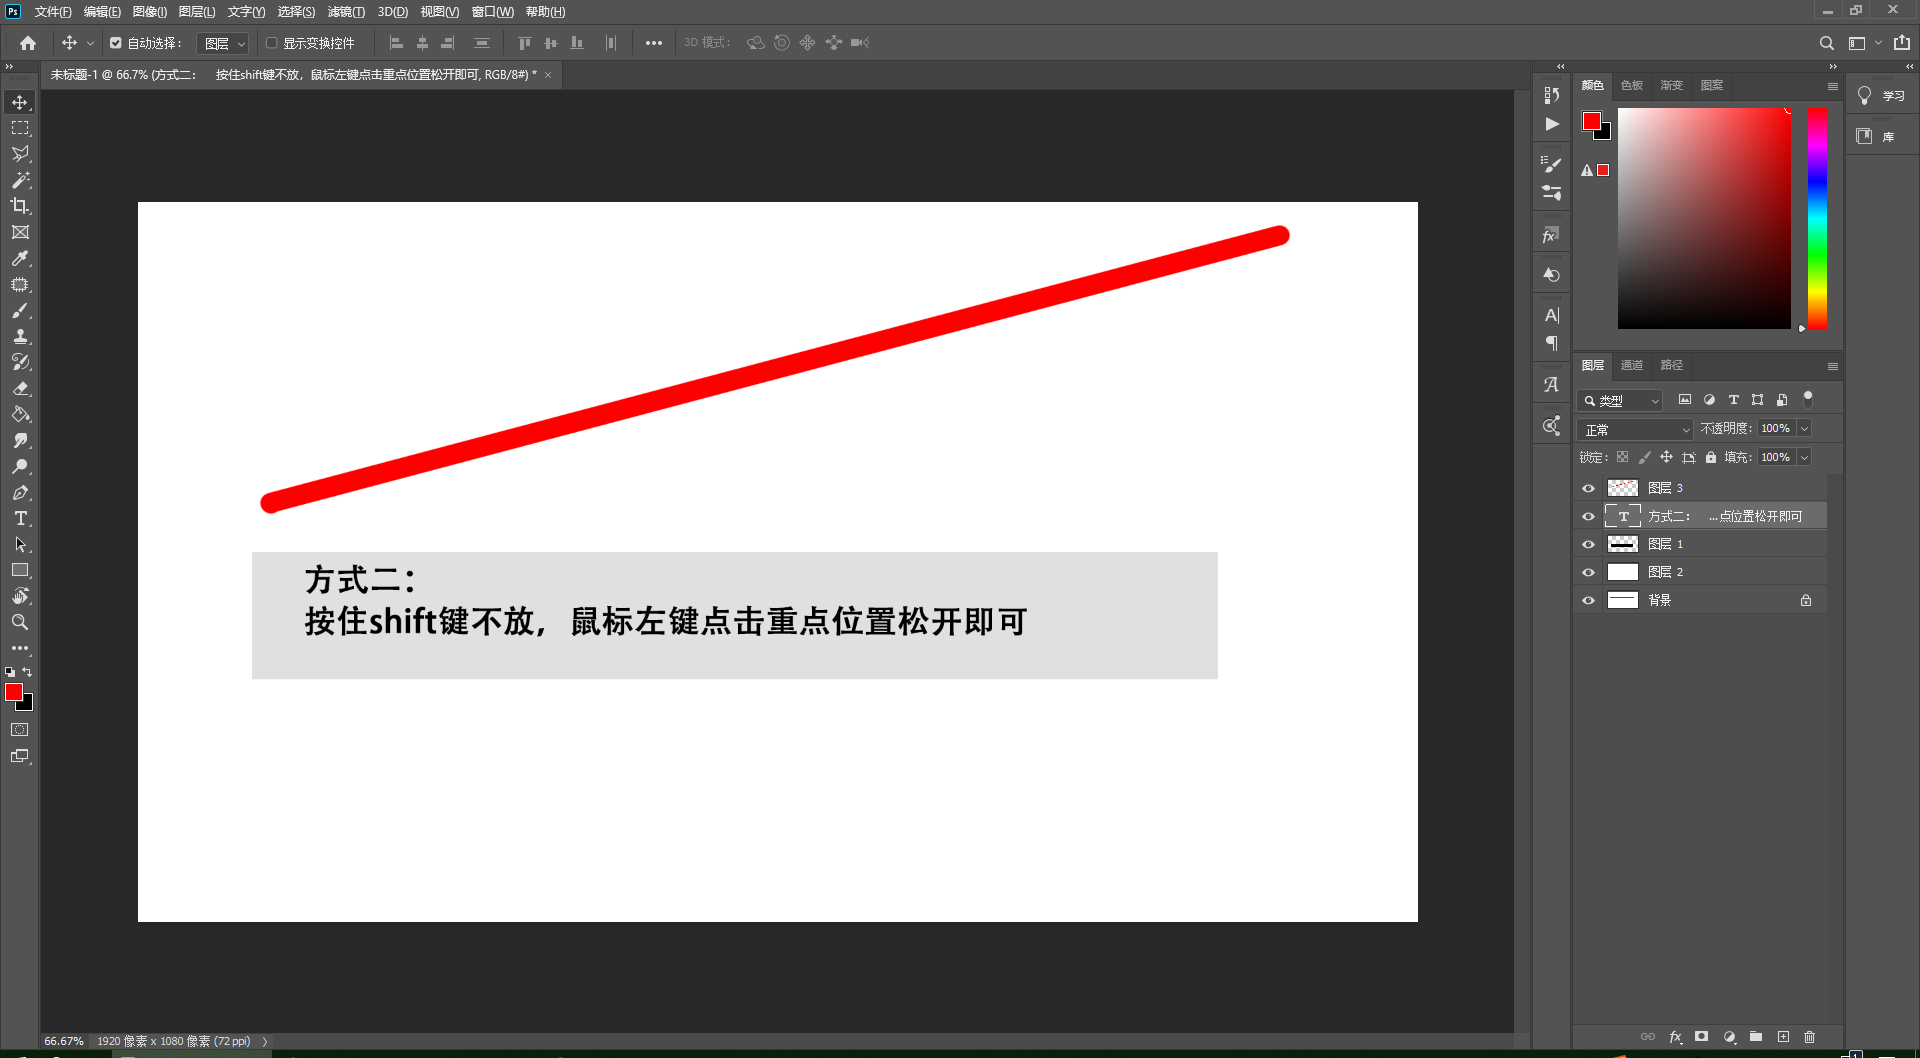
Task: Expand fill 填充 slider arrow
Action: (1804, 457)
